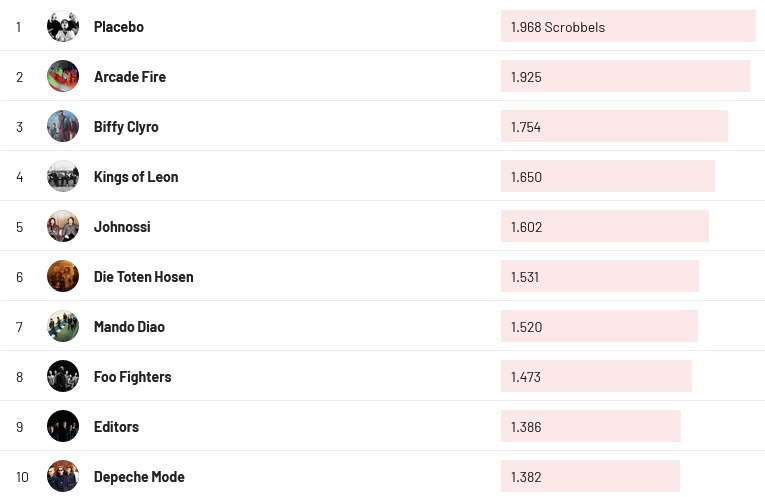This screenshot has width=765, height=497.
Task: Click the Biffy Clyro name link
Action: [x=126, y=127]
